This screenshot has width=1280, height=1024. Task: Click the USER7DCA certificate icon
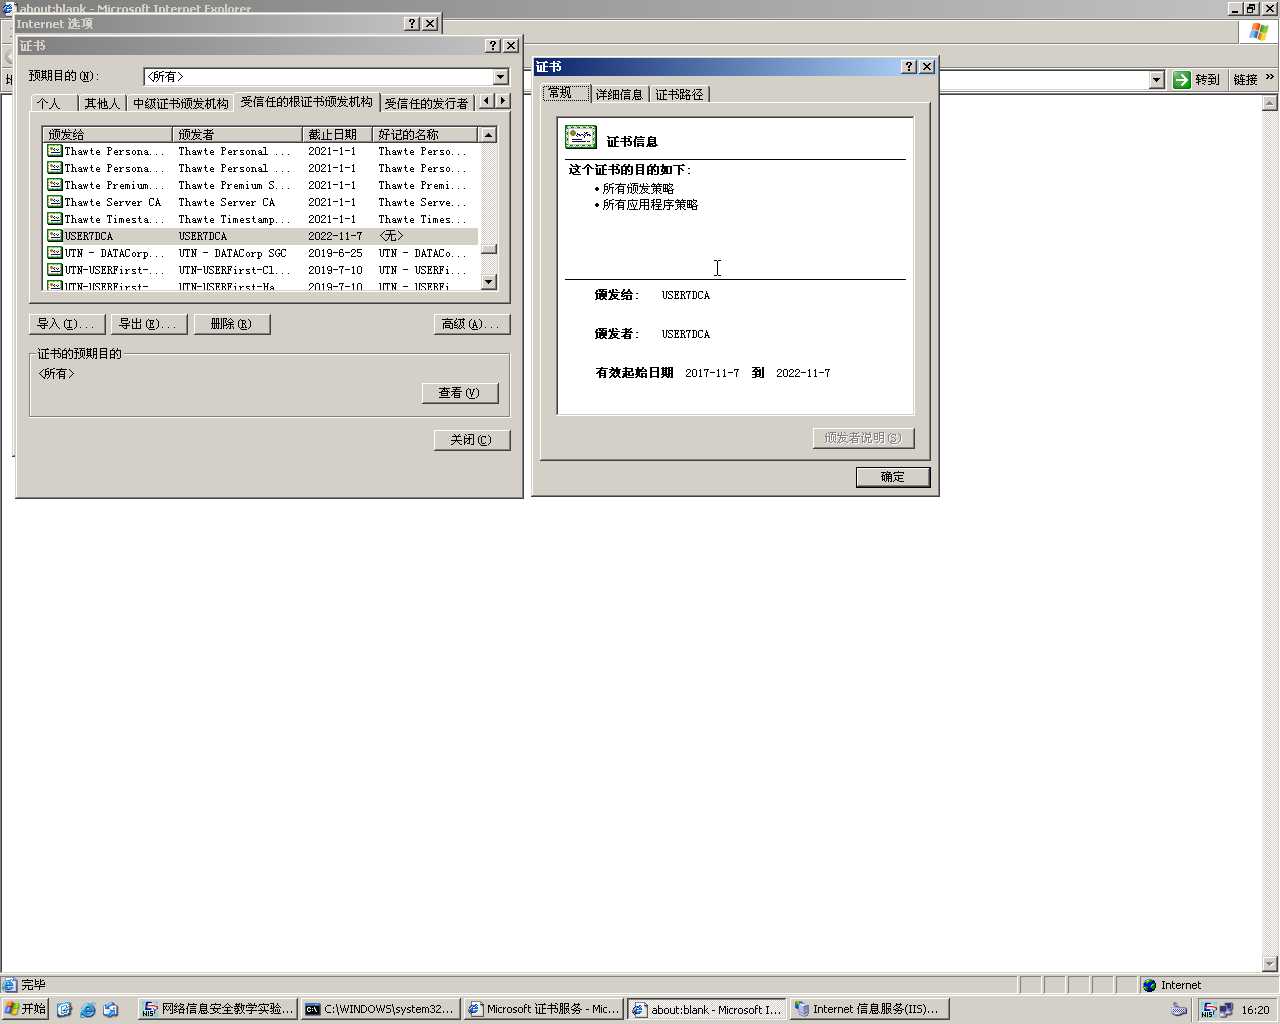(x=54, y=236)
